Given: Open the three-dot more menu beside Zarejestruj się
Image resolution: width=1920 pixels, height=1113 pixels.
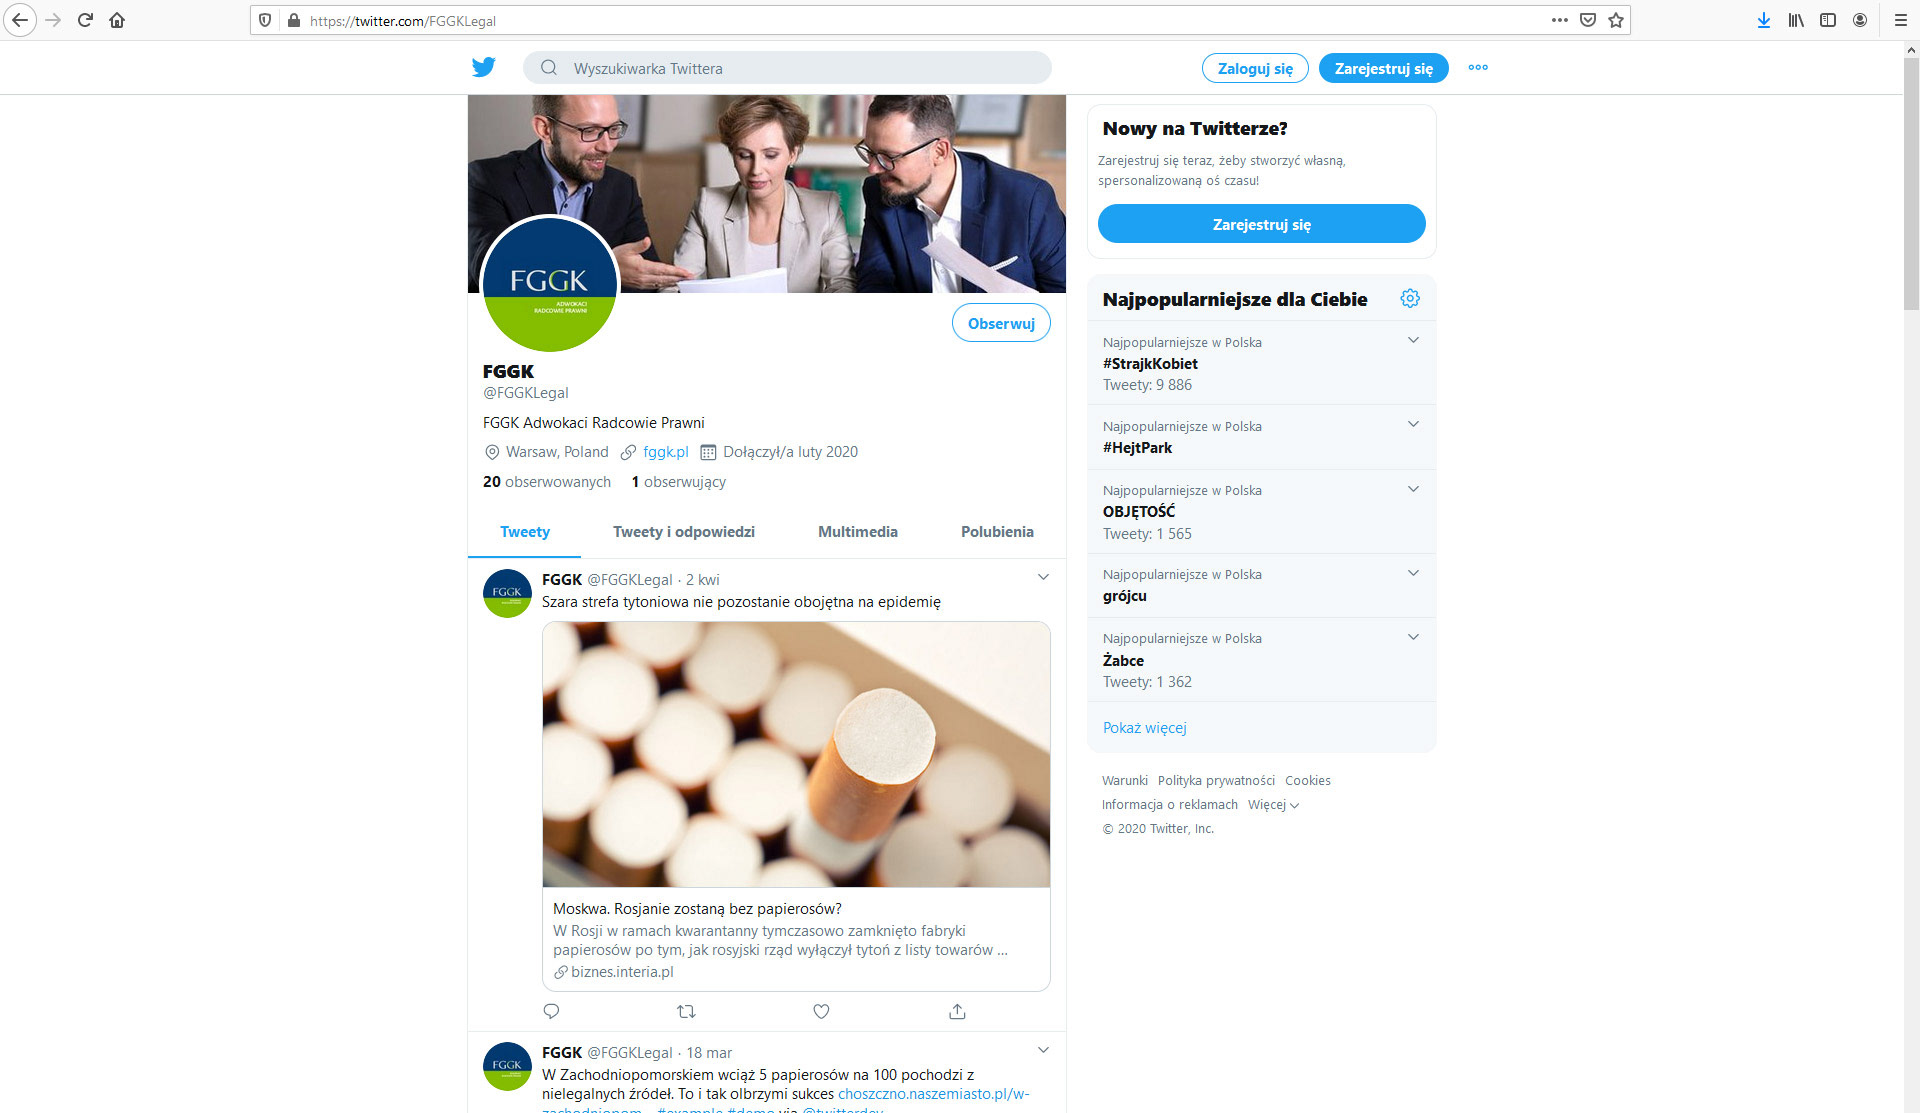Looking at the screenshot, I should point(1478,67).
